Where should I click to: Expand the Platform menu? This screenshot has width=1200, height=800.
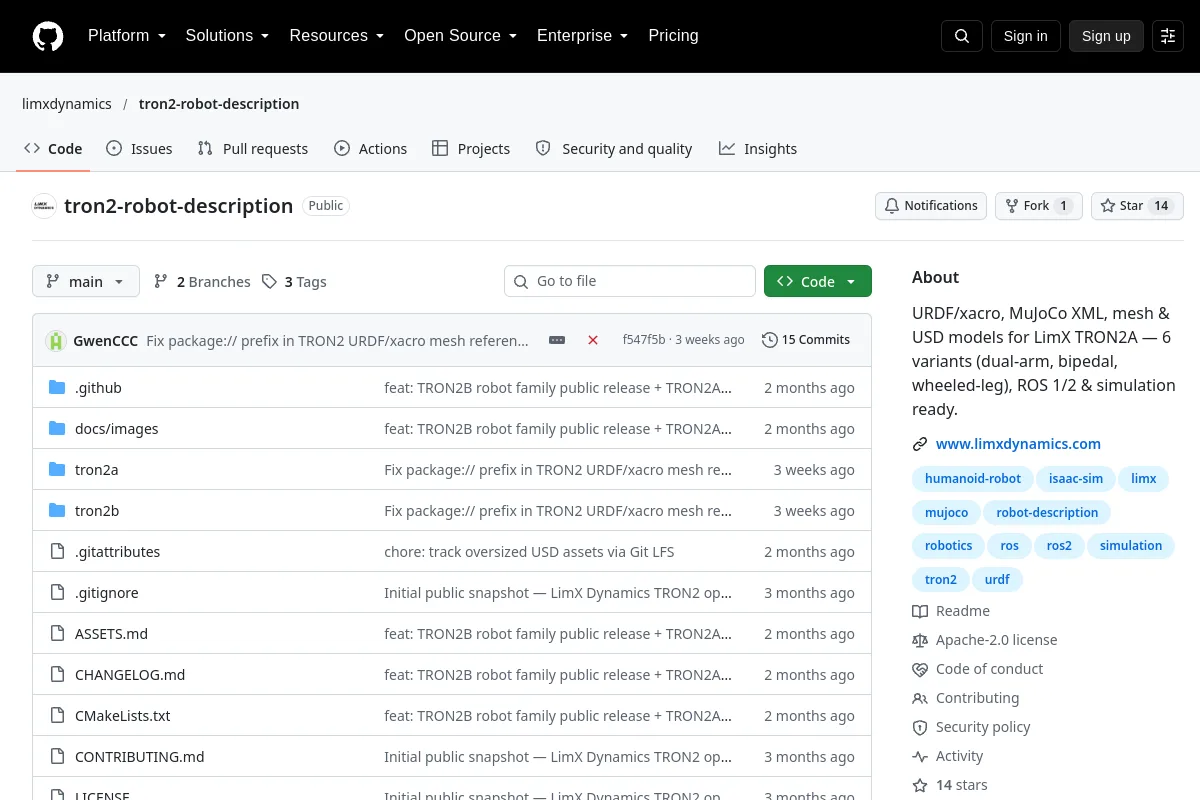click(126, 36)
